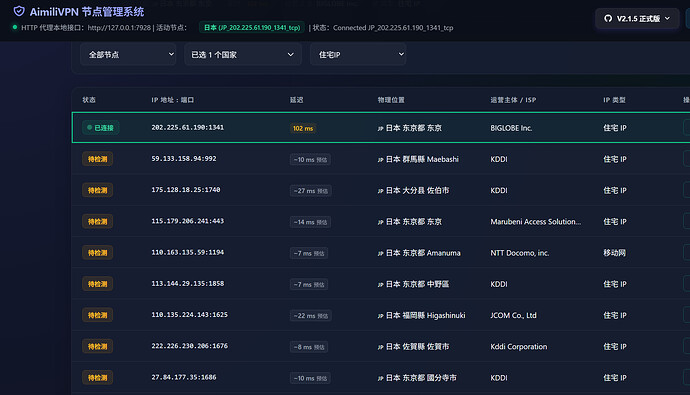Screen dimensions: 690x395
Task: Click the ~8 ms latency estimate badge
Action: point(308,347)
